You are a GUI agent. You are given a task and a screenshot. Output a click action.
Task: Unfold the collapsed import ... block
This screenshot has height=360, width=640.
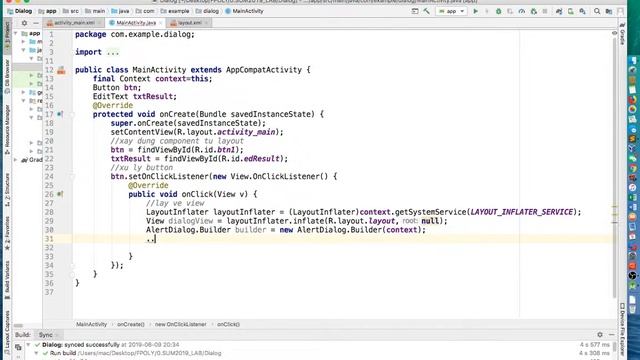point(113,52)
